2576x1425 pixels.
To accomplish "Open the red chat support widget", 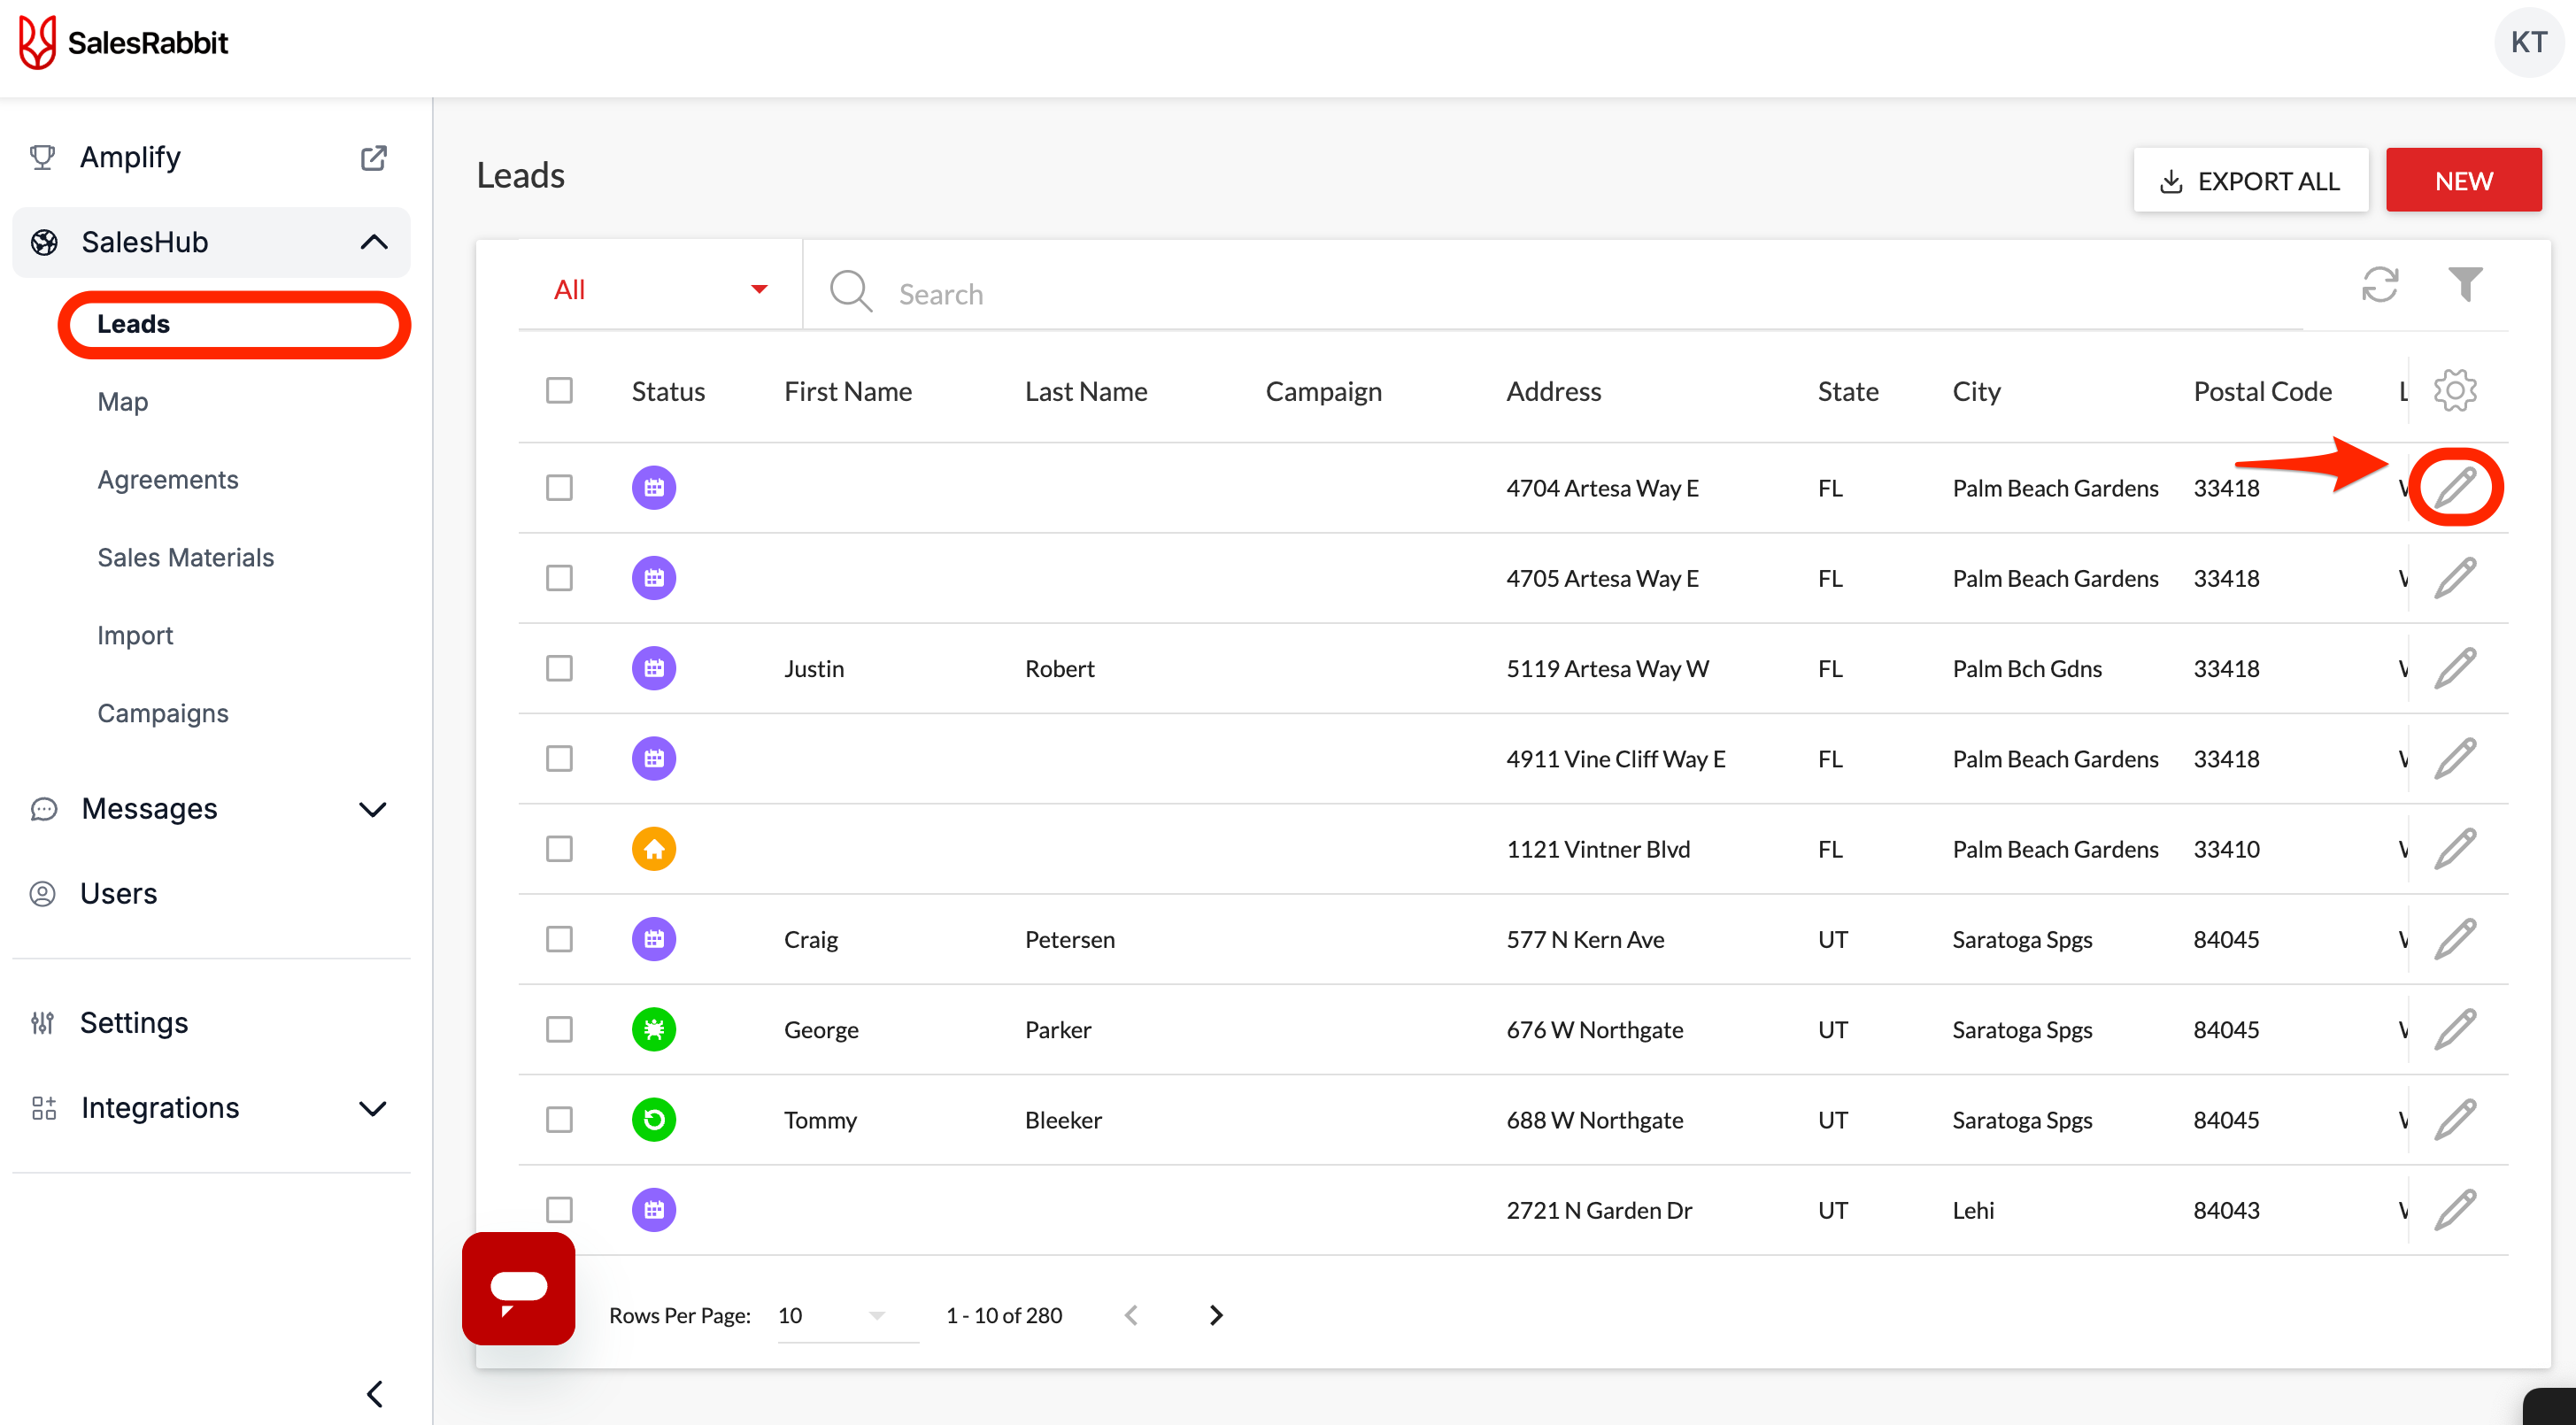I will pyautogui.click(x=518, y=1288).
